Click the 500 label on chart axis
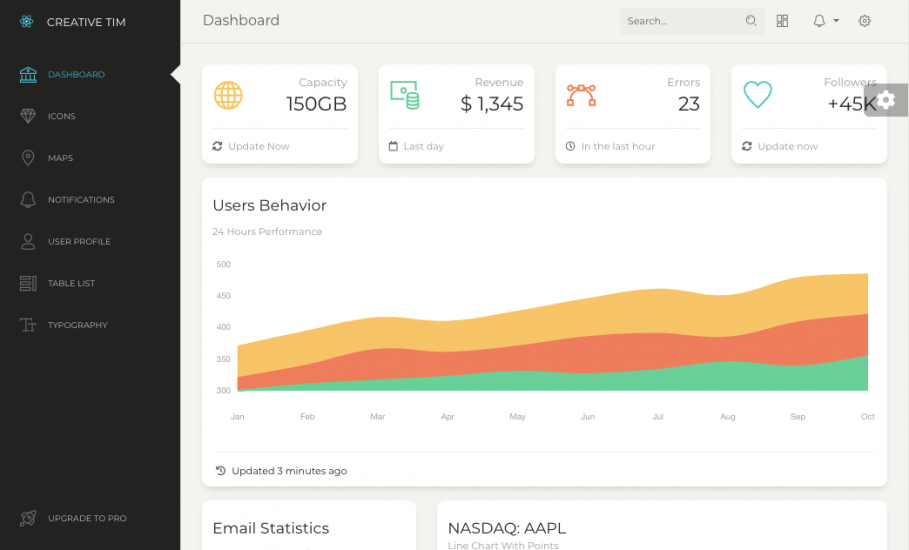 223,264
